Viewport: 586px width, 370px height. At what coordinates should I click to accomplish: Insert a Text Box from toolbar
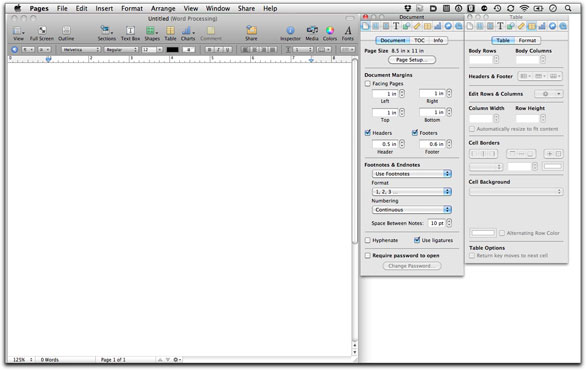[130, 33]
